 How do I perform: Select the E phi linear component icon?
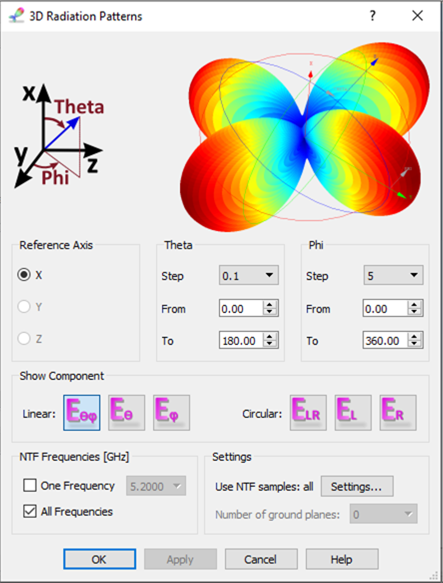171,413
